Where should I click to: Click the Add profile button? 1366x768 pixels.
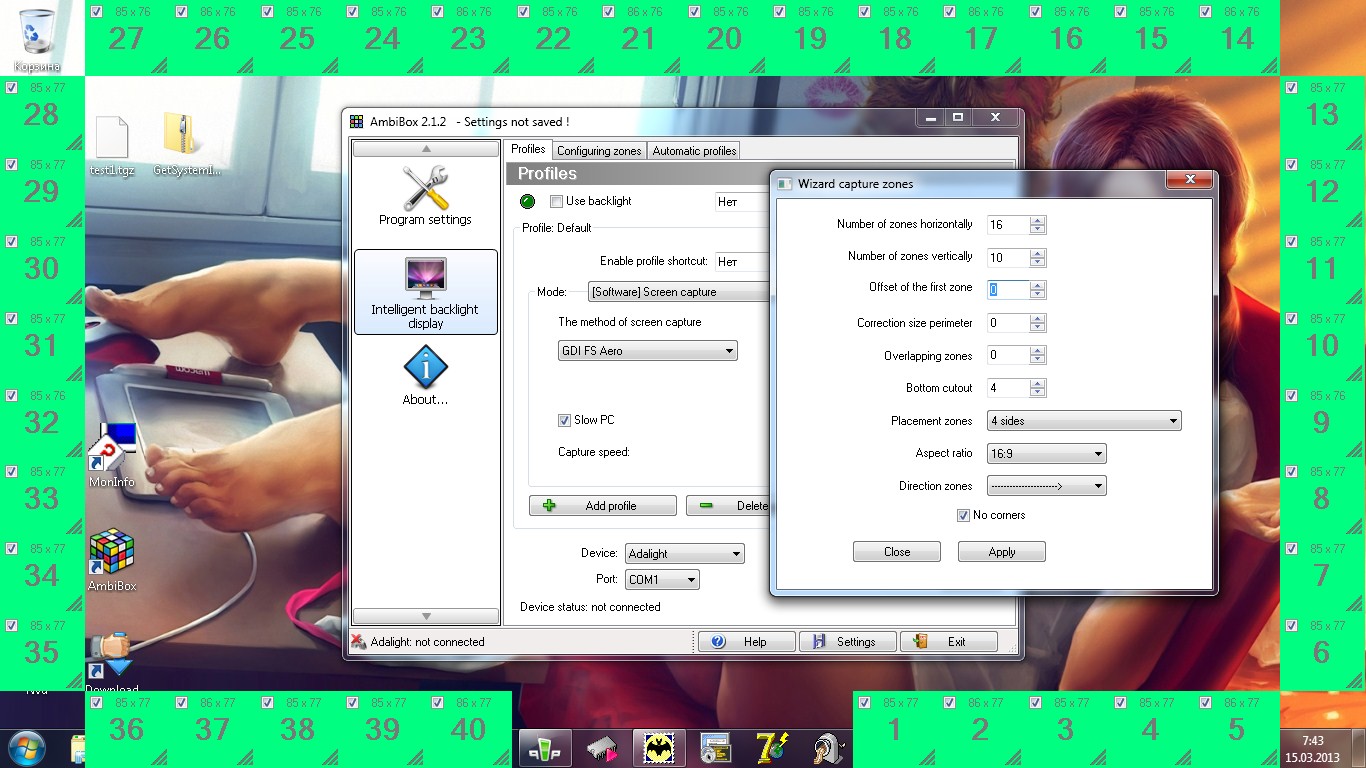pyautogui.click(x=603, y=506)
